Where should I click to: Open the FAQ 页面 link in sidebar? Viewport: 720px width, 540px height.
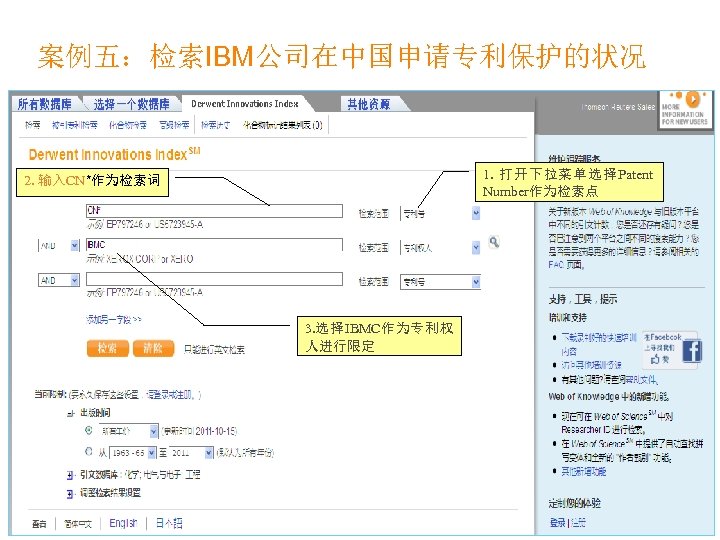pos(566,264)
